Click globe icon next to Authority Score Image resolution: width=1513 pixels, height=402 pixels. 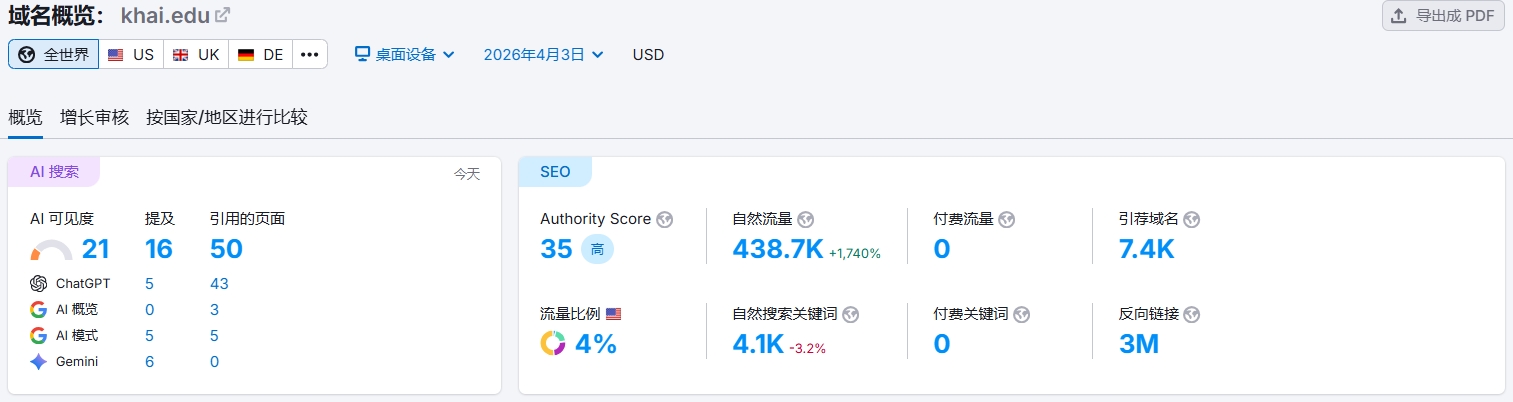tap(665, 219)
